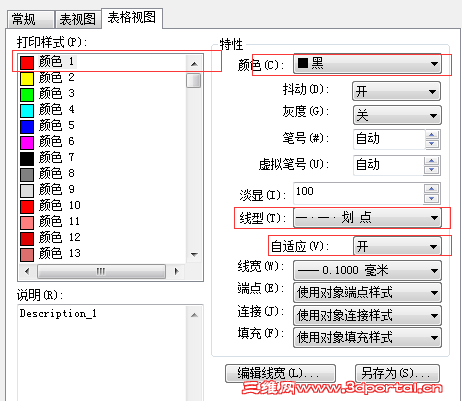Open the 端点(E) end style dropdown
This screenshot has width=462, height=401.
pos(367,292)
